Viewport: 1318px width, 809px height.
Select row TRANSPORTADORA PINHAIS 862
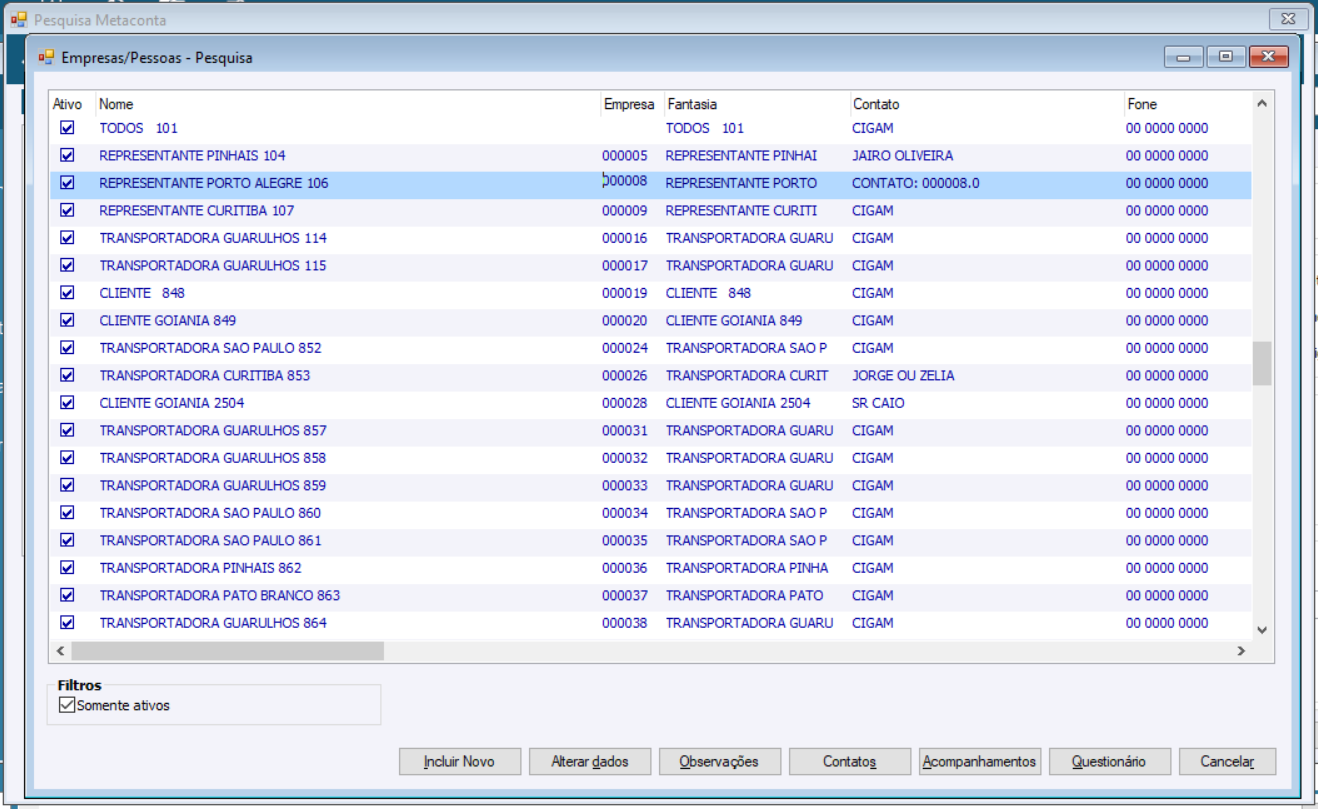[650, 568]
